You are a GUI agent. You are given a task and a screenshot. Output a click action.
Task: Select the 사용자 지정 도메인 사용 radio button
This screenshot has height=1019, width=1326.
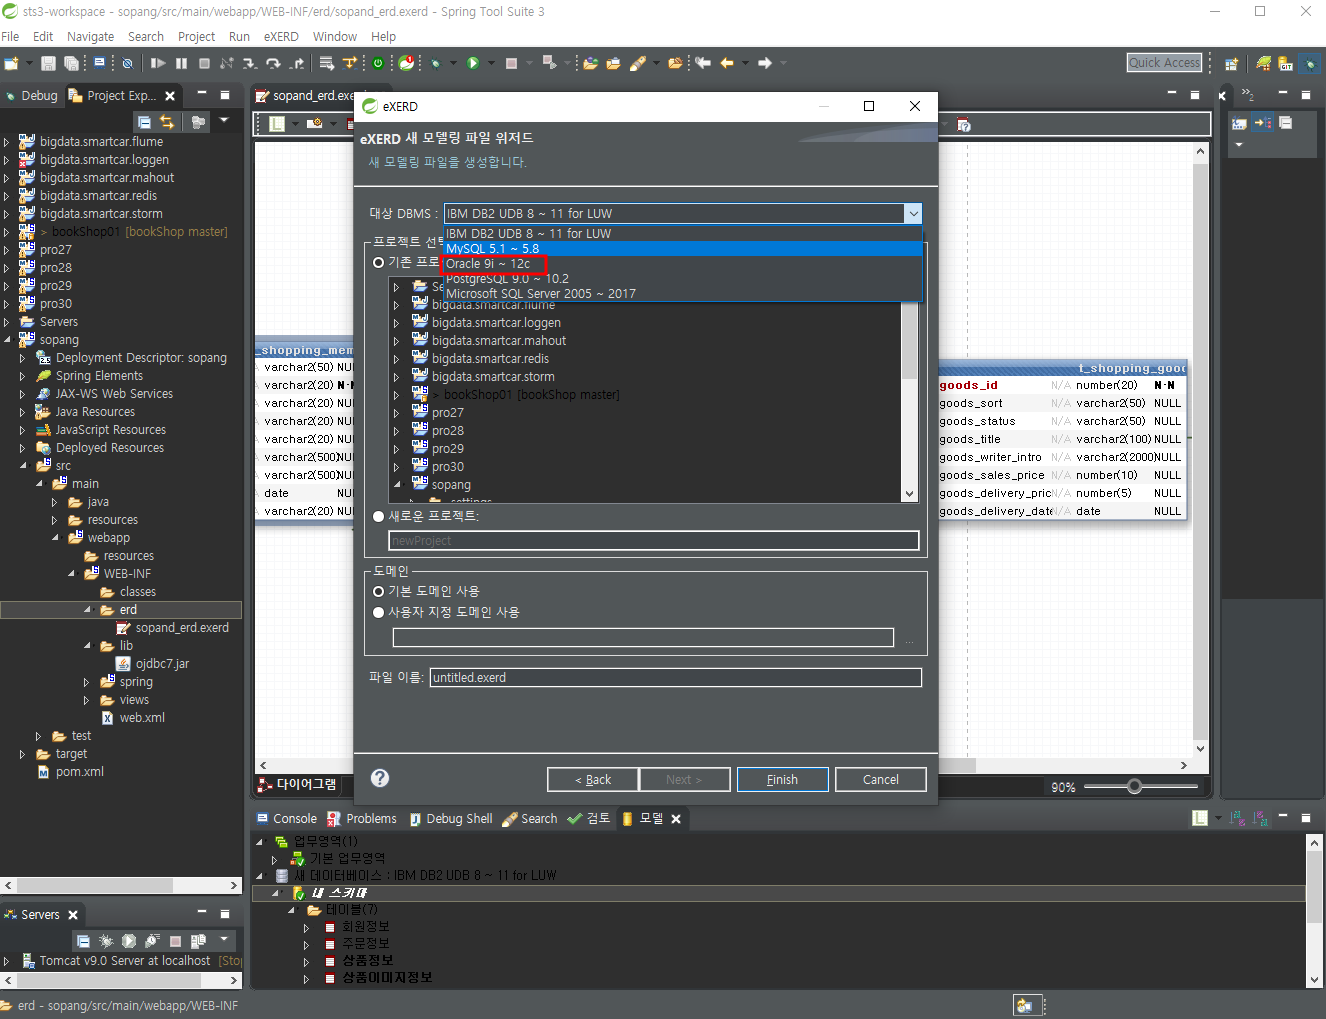(378, 612)
